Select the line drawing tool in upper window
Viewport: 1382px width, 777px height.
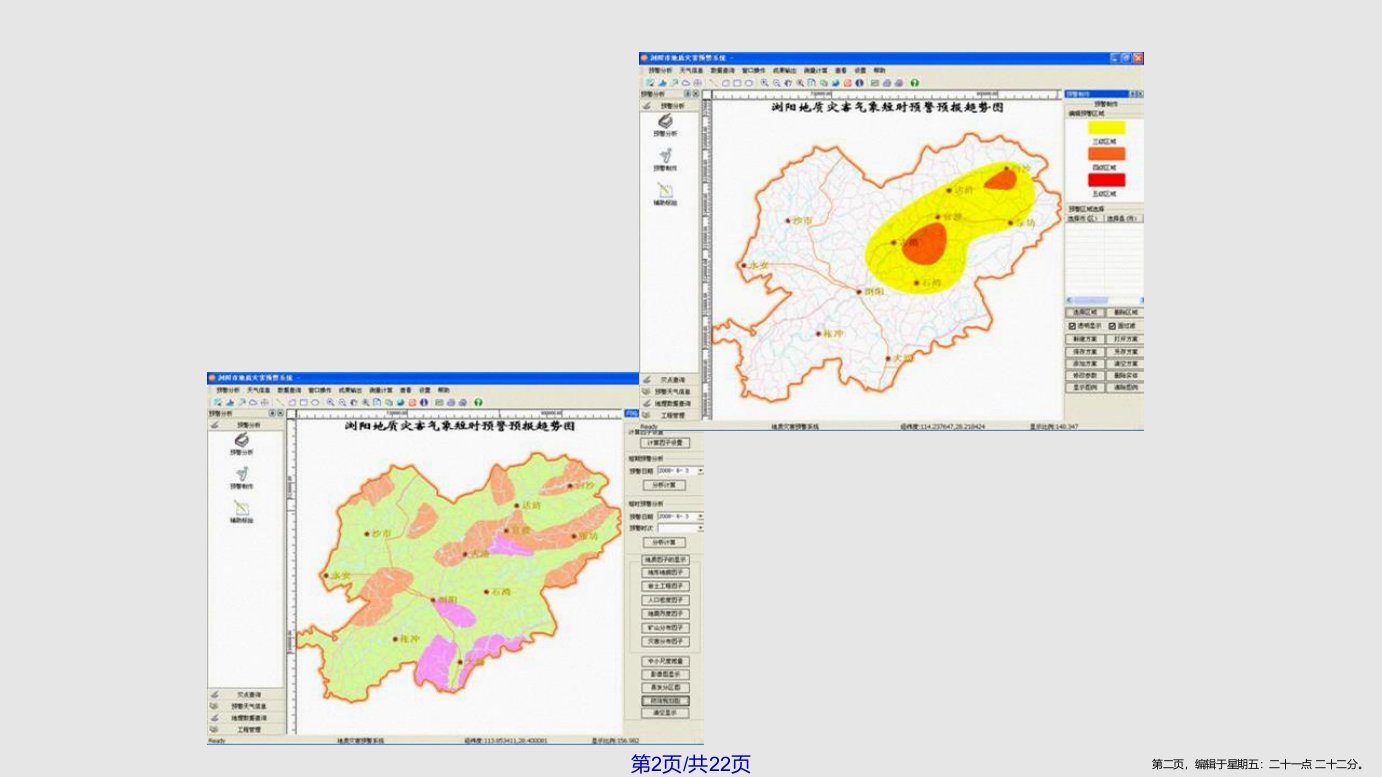coord(713,83)
